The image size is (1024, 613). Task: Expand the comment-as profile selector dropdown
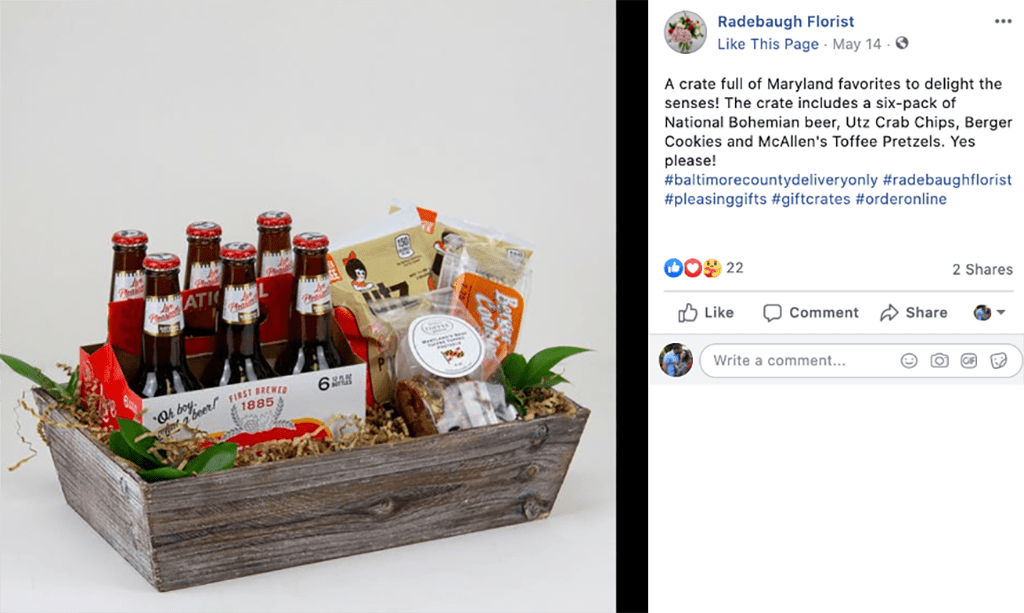[989, 313]
